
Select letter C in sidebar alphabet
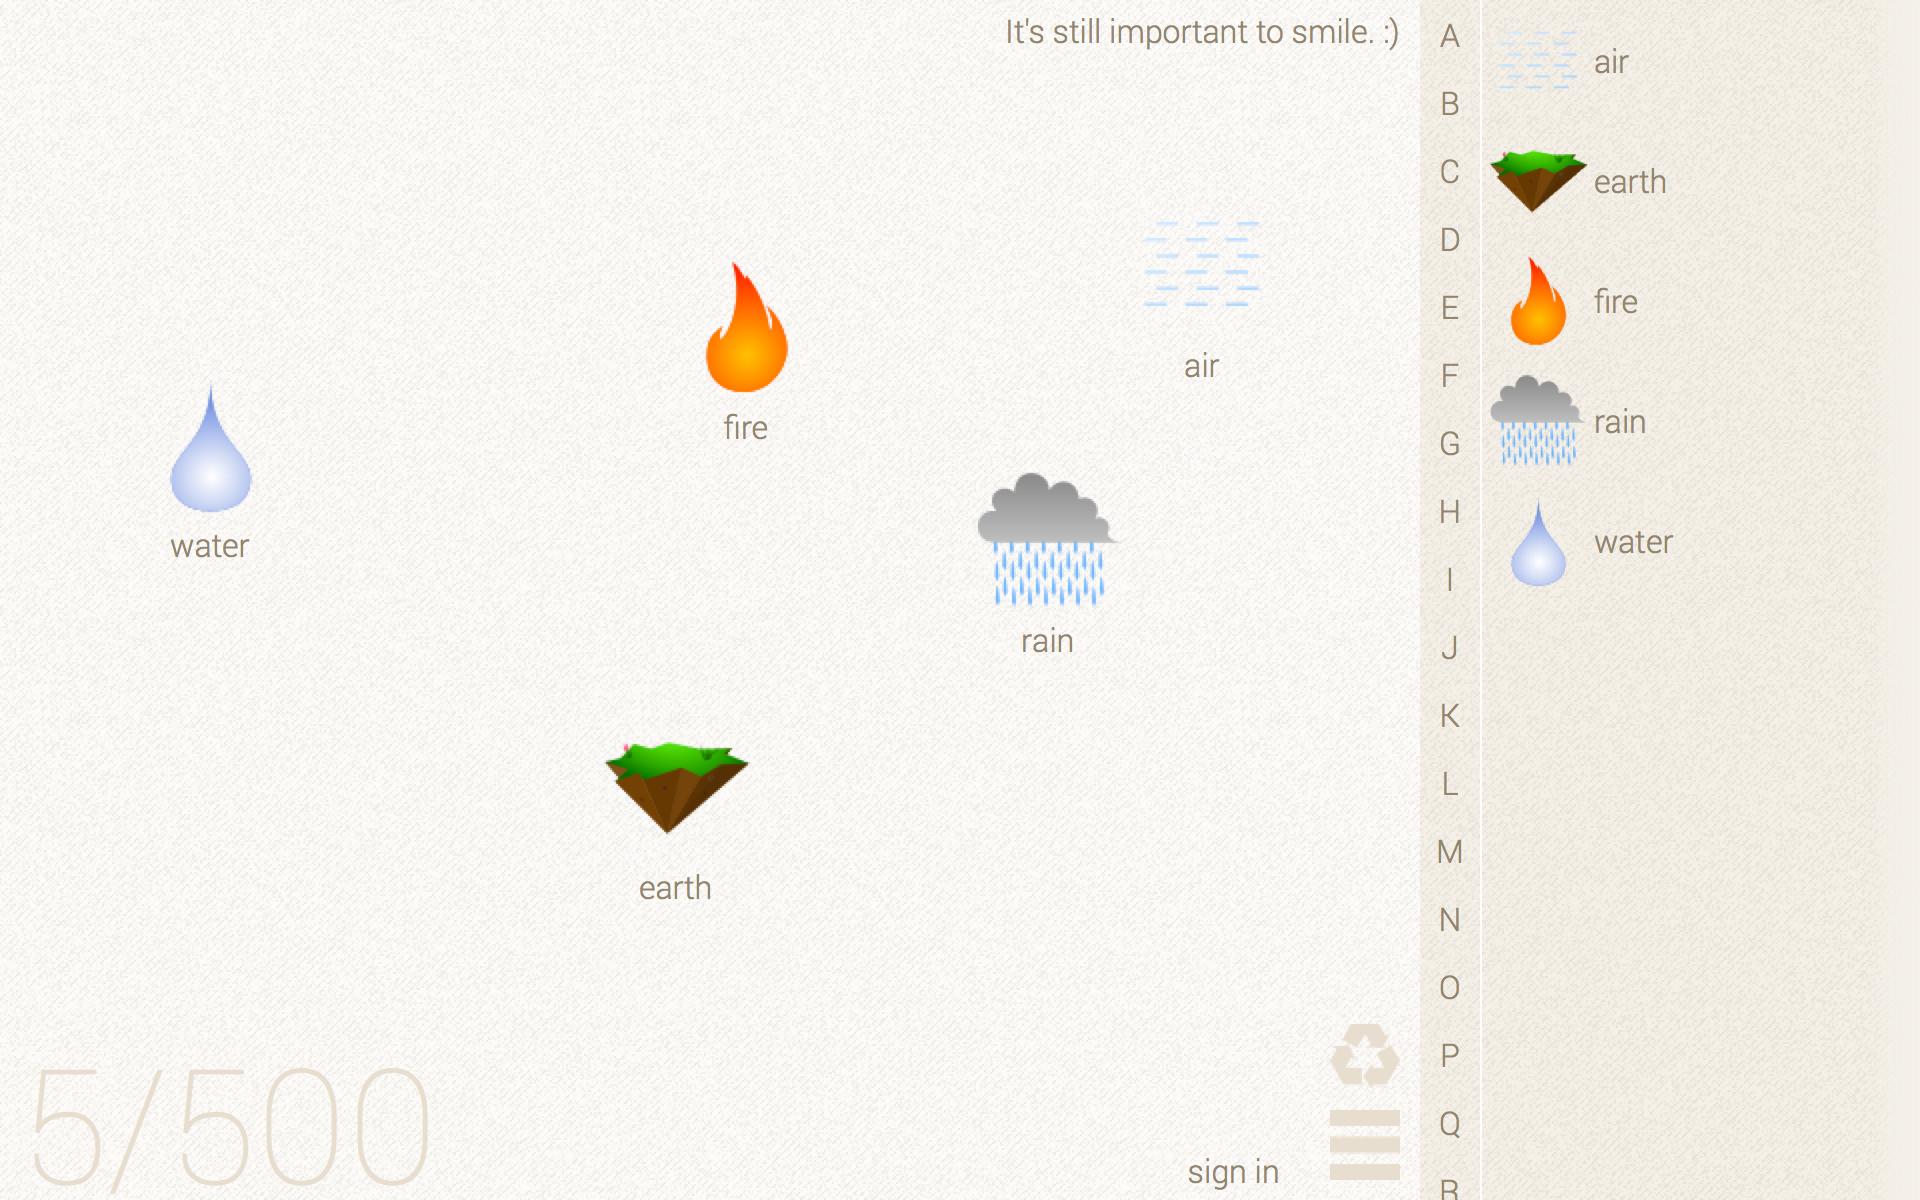click(1449, 171)
